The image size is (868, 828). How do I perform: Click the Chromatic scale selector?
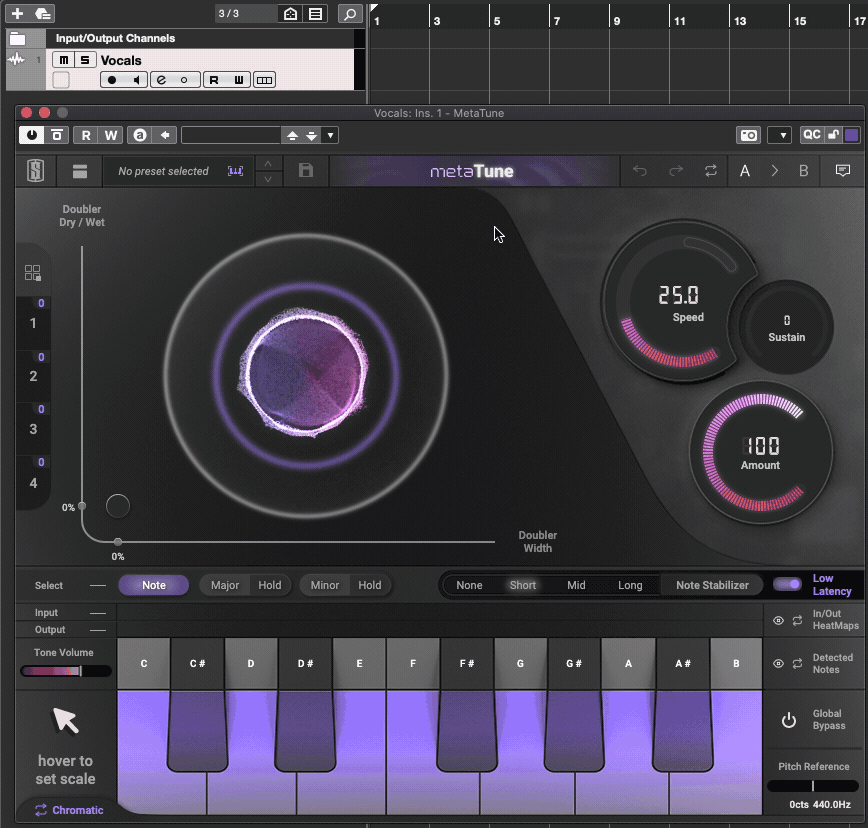pyautogui.click(x=69, y=810)
